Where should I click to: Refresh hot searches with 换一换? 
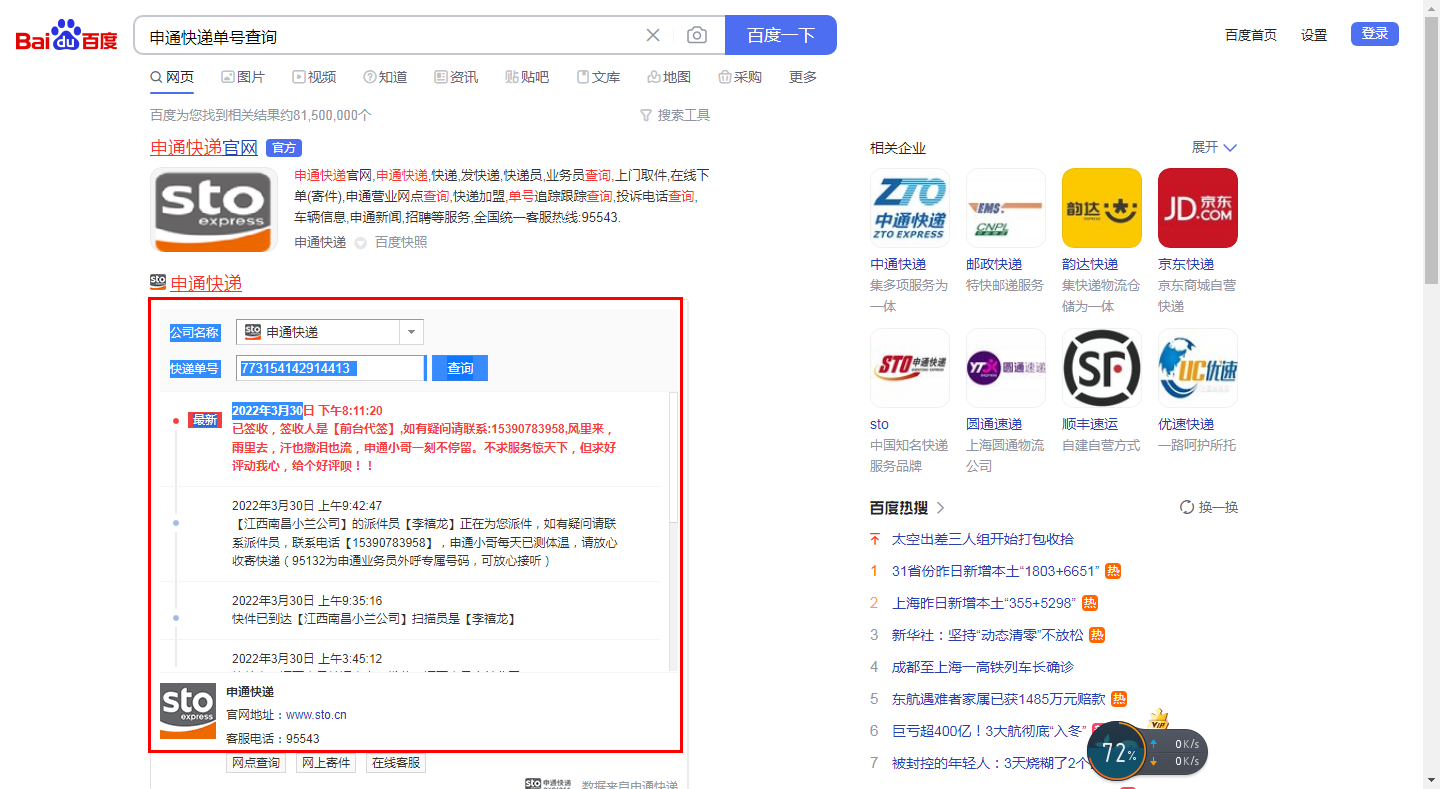coord(1209,507)
